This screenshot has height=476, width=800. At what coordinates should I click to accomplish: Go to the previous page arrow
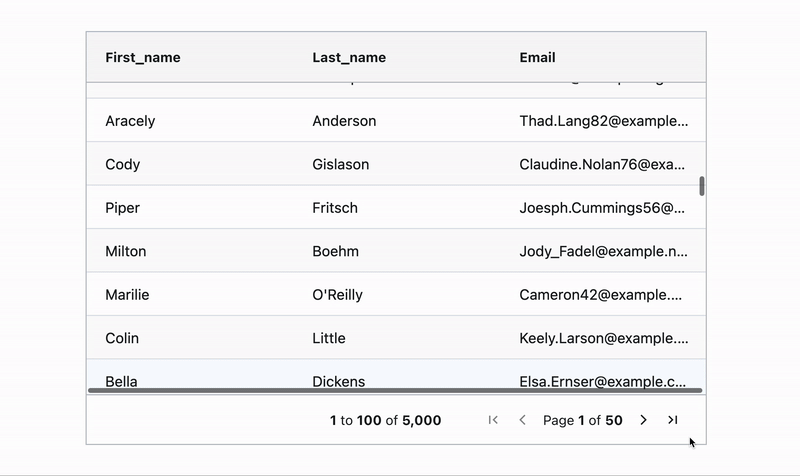pyautogui.click(x=522, y=420)
